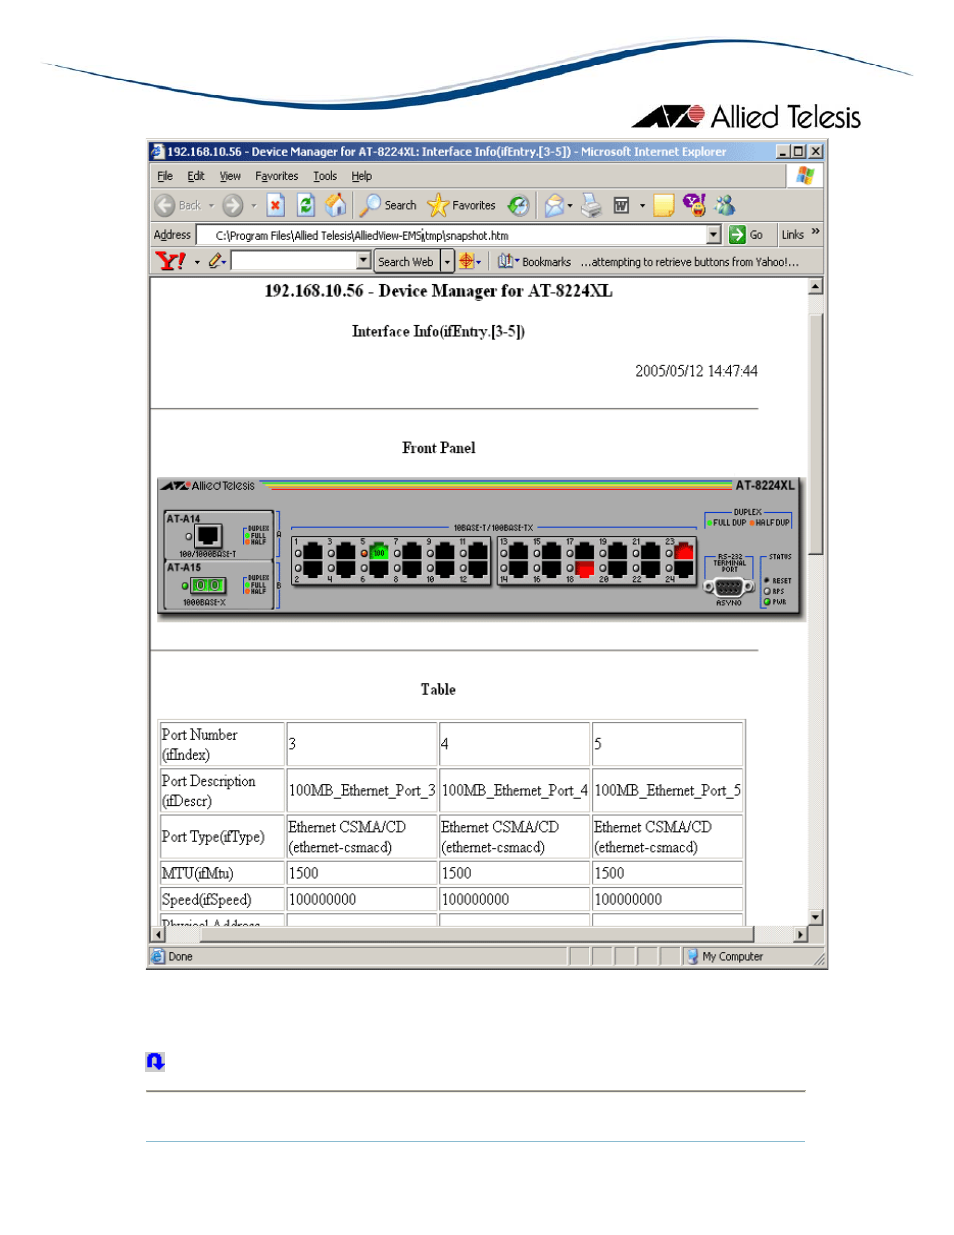Click the horizontal scrollbar left arrow
This screenshot has width=954, height=1235.
(158, 934)
